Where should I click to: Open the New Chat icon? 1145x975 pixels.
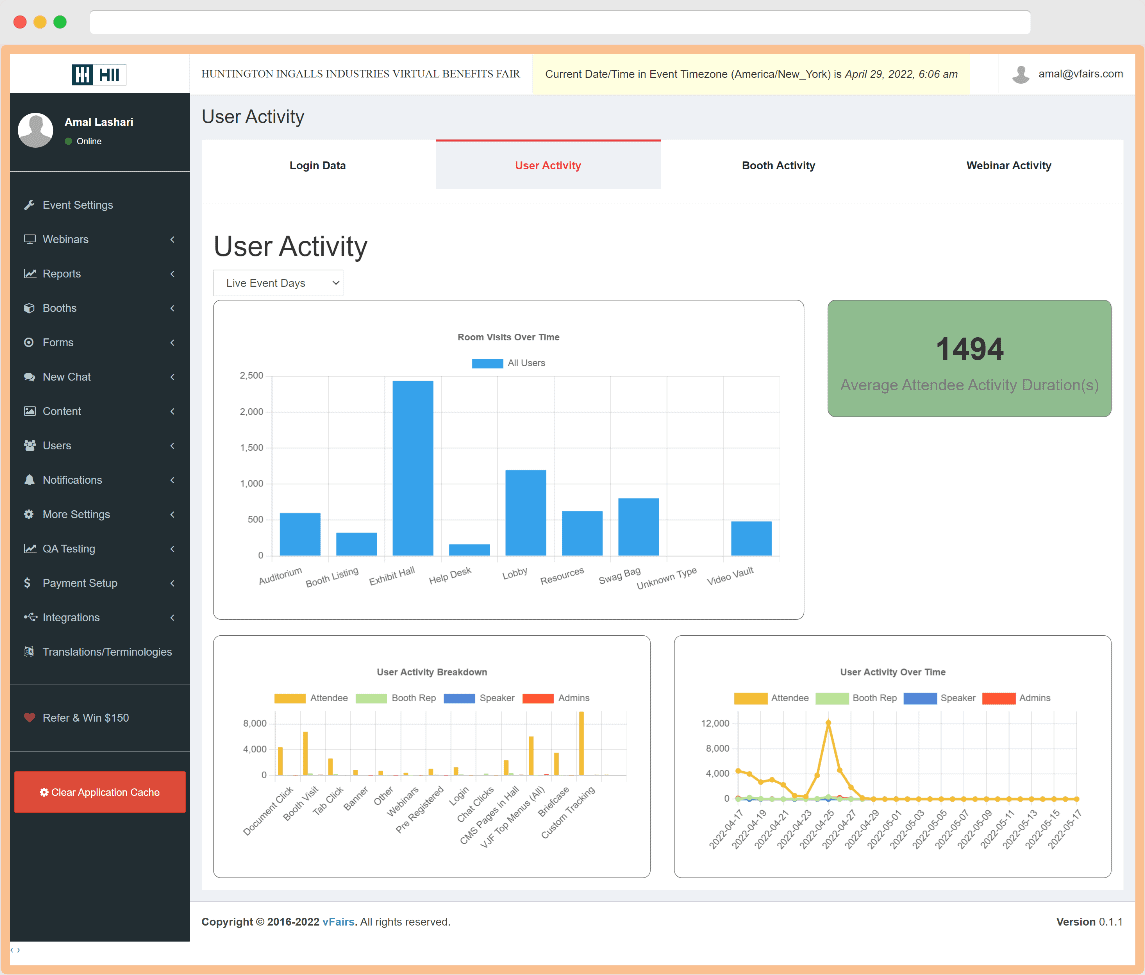point(32,377)
